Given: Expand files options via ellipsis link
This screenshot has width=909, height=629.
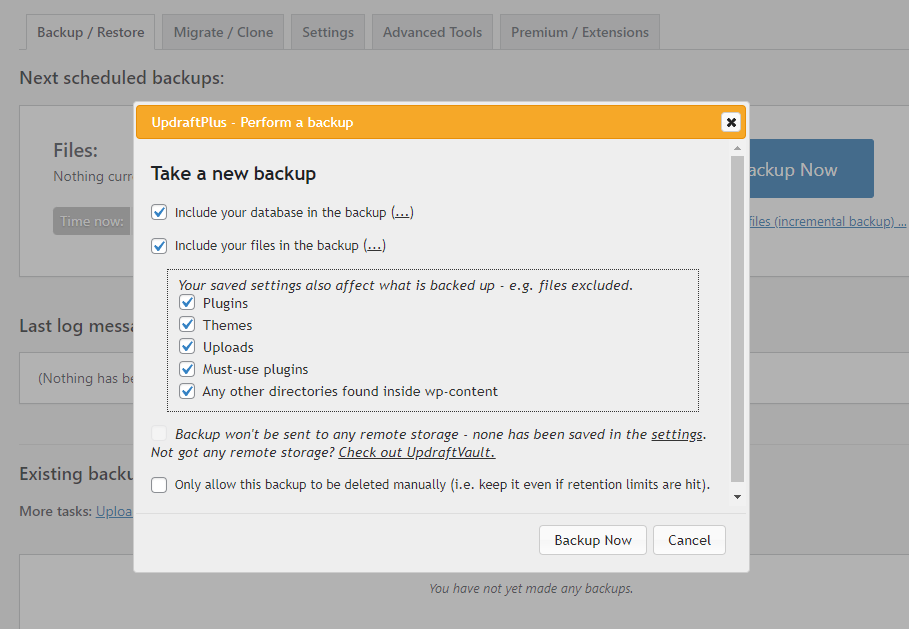Looking at the screenshot, I should click(x=374, y=246).
